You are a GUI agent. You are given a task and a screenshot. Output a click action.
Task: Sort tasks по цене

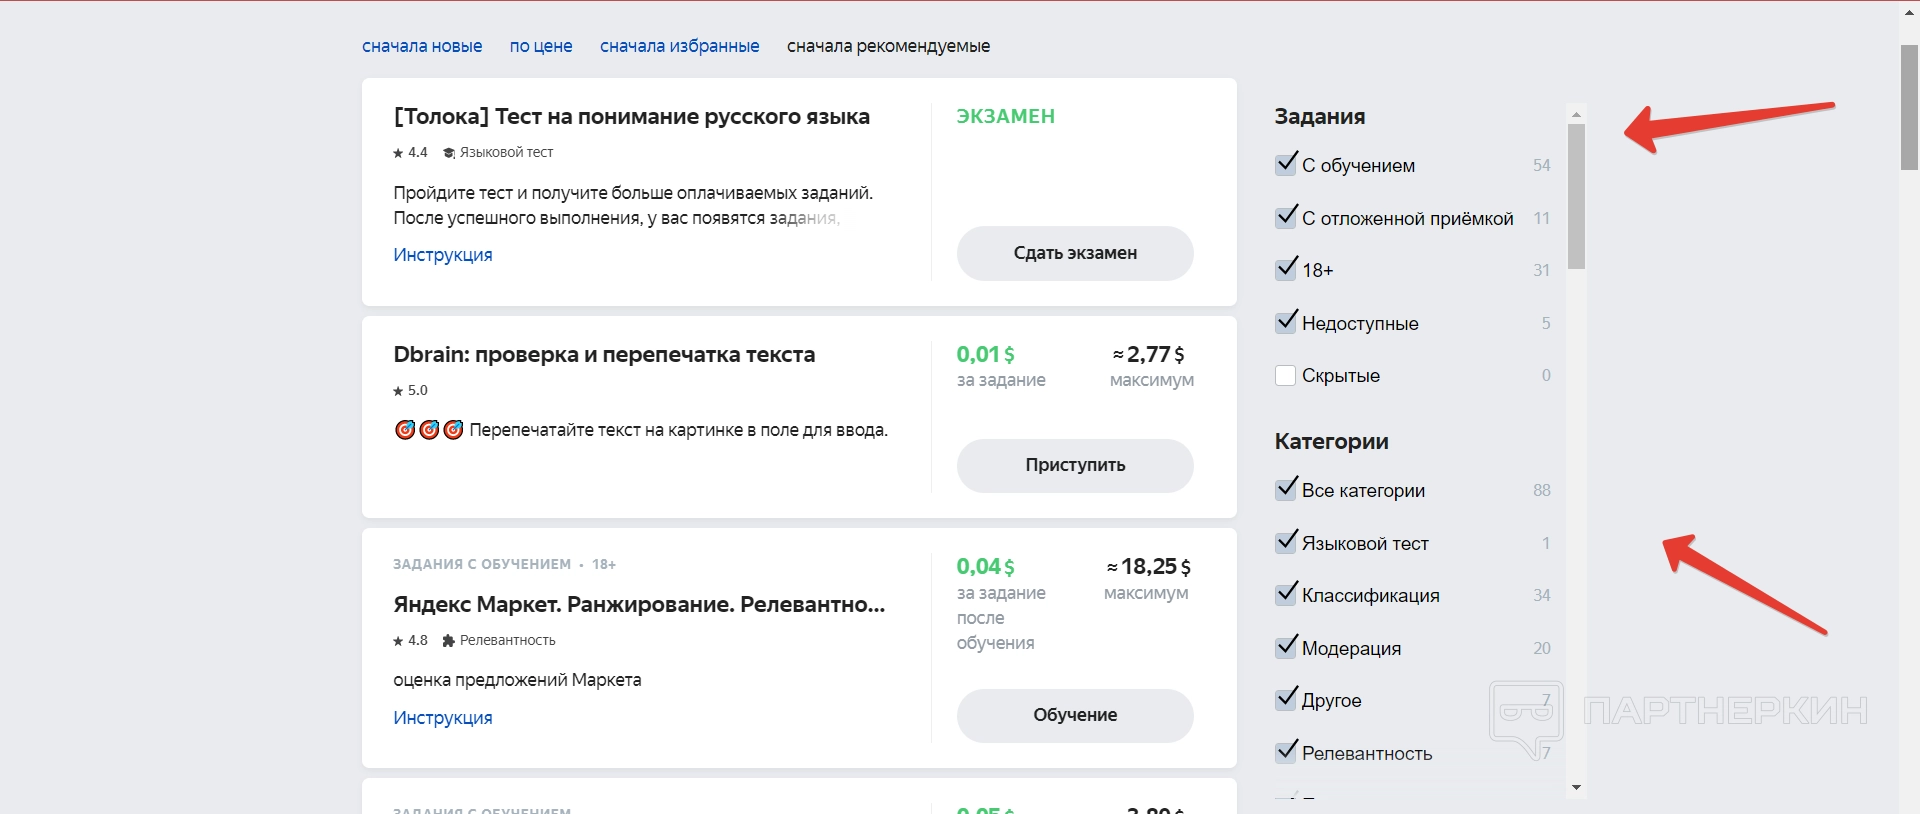point(541,46)
